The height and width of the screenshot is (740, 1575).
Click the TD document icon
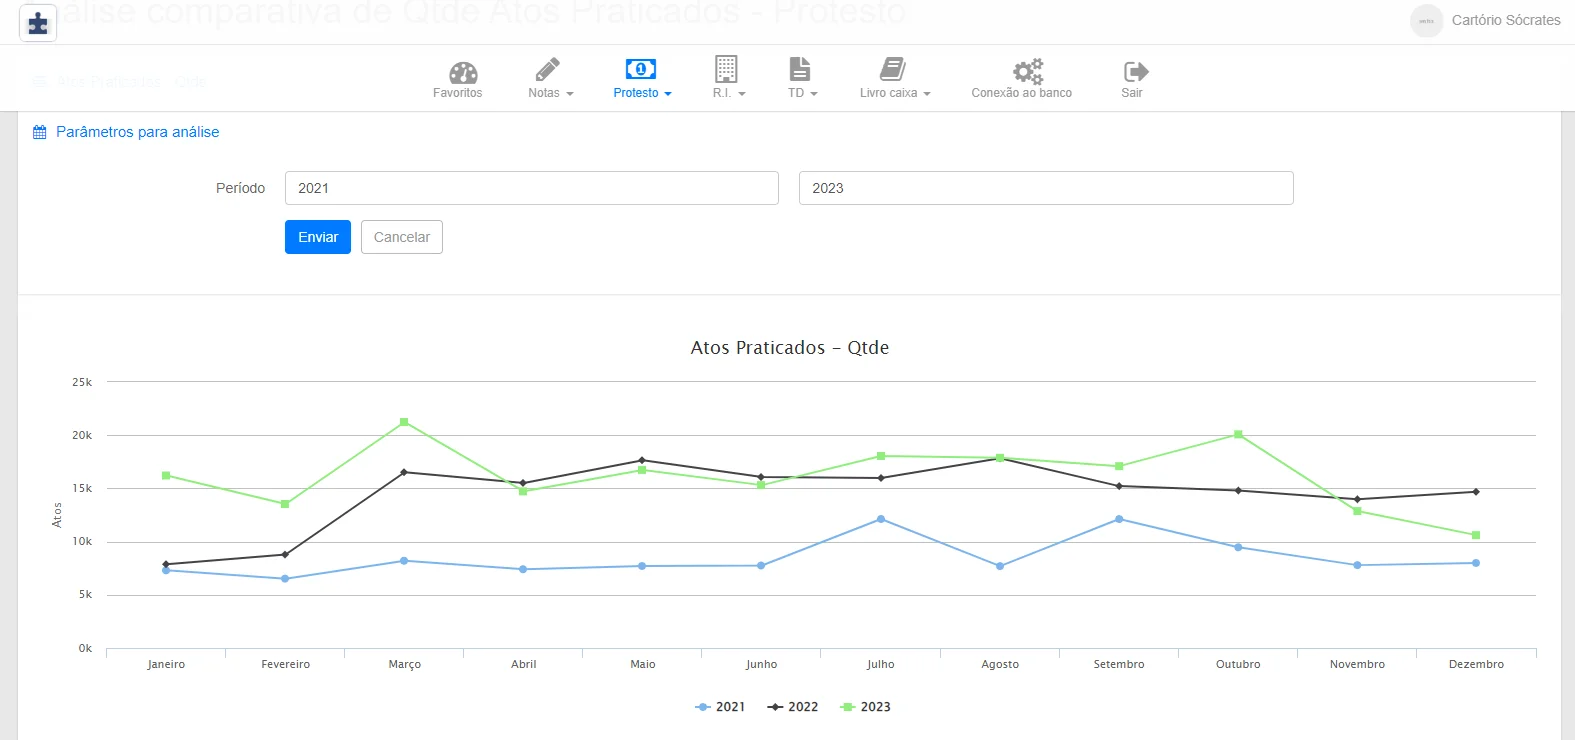click(x=800, y=69)
